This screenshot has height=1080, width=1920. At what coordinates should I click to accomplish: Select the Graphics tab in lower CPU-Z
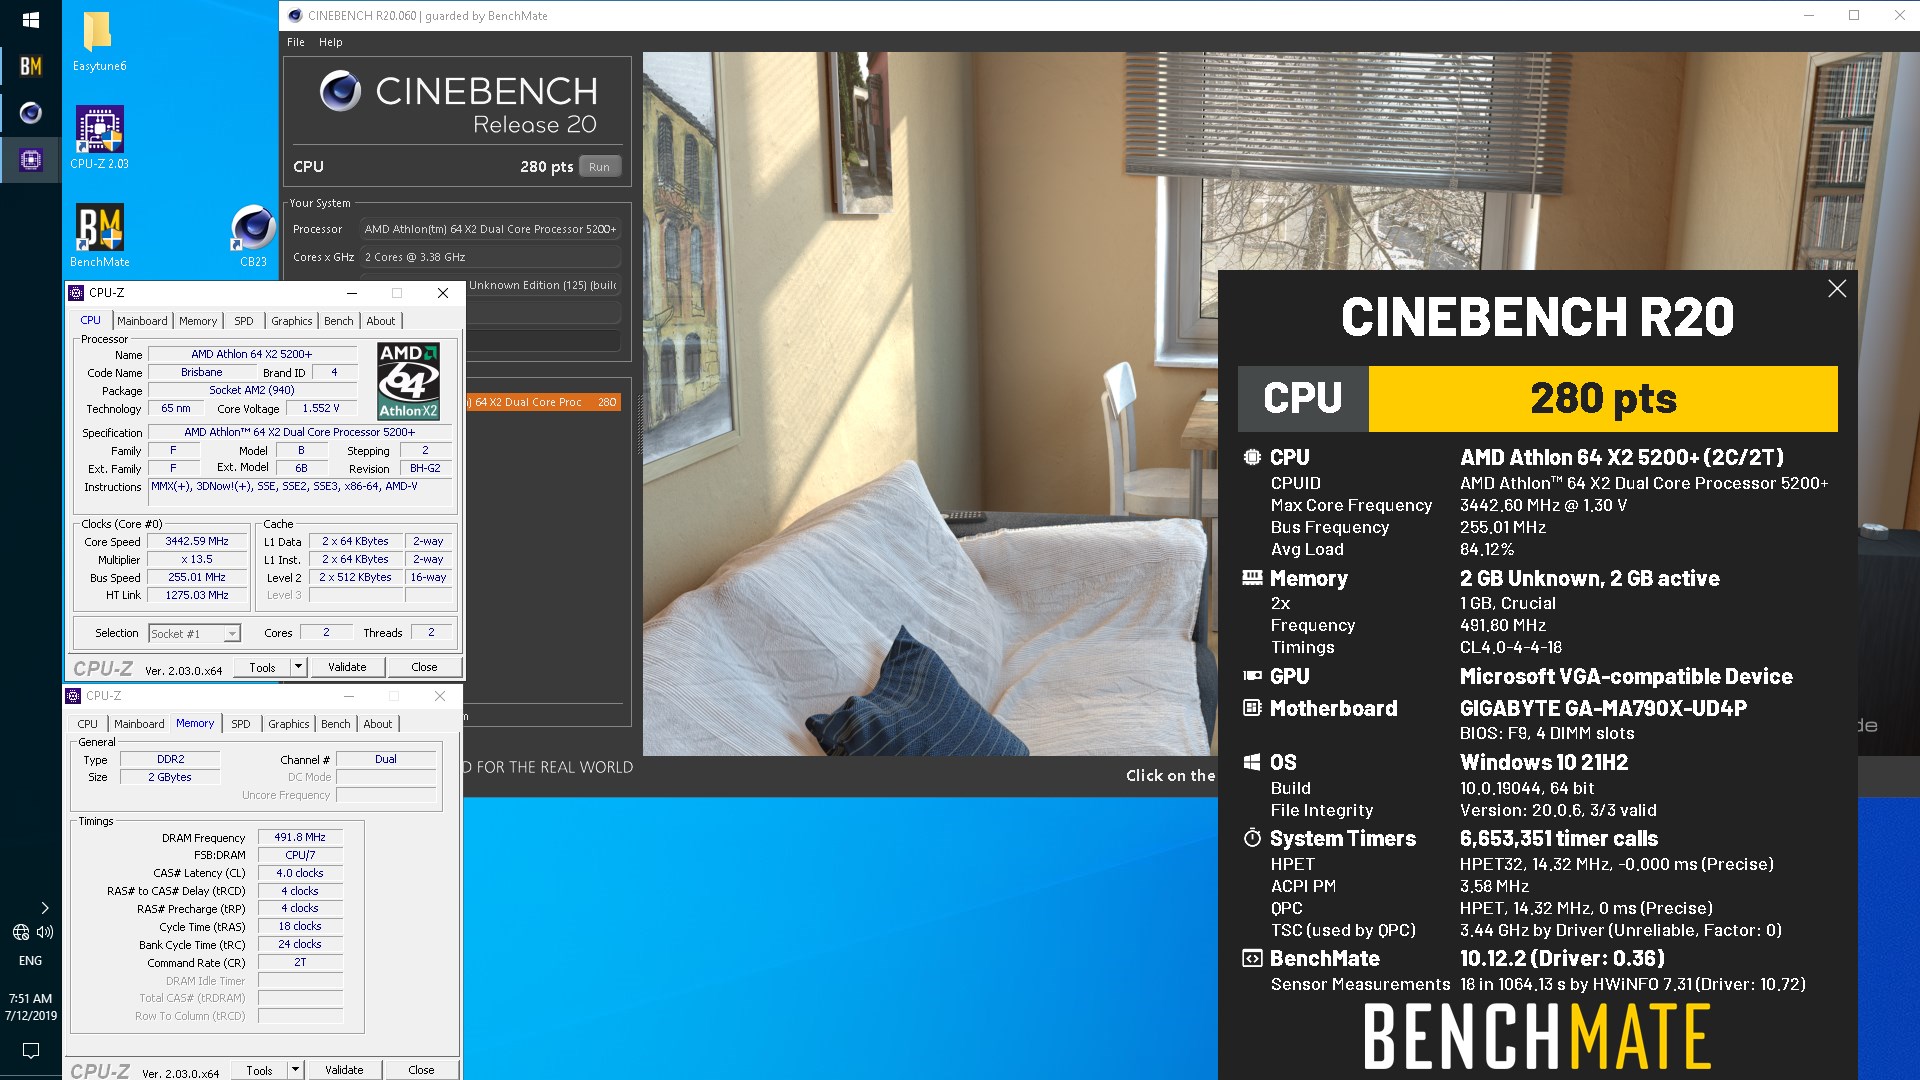pyautogui.click(x=289, y=724)
